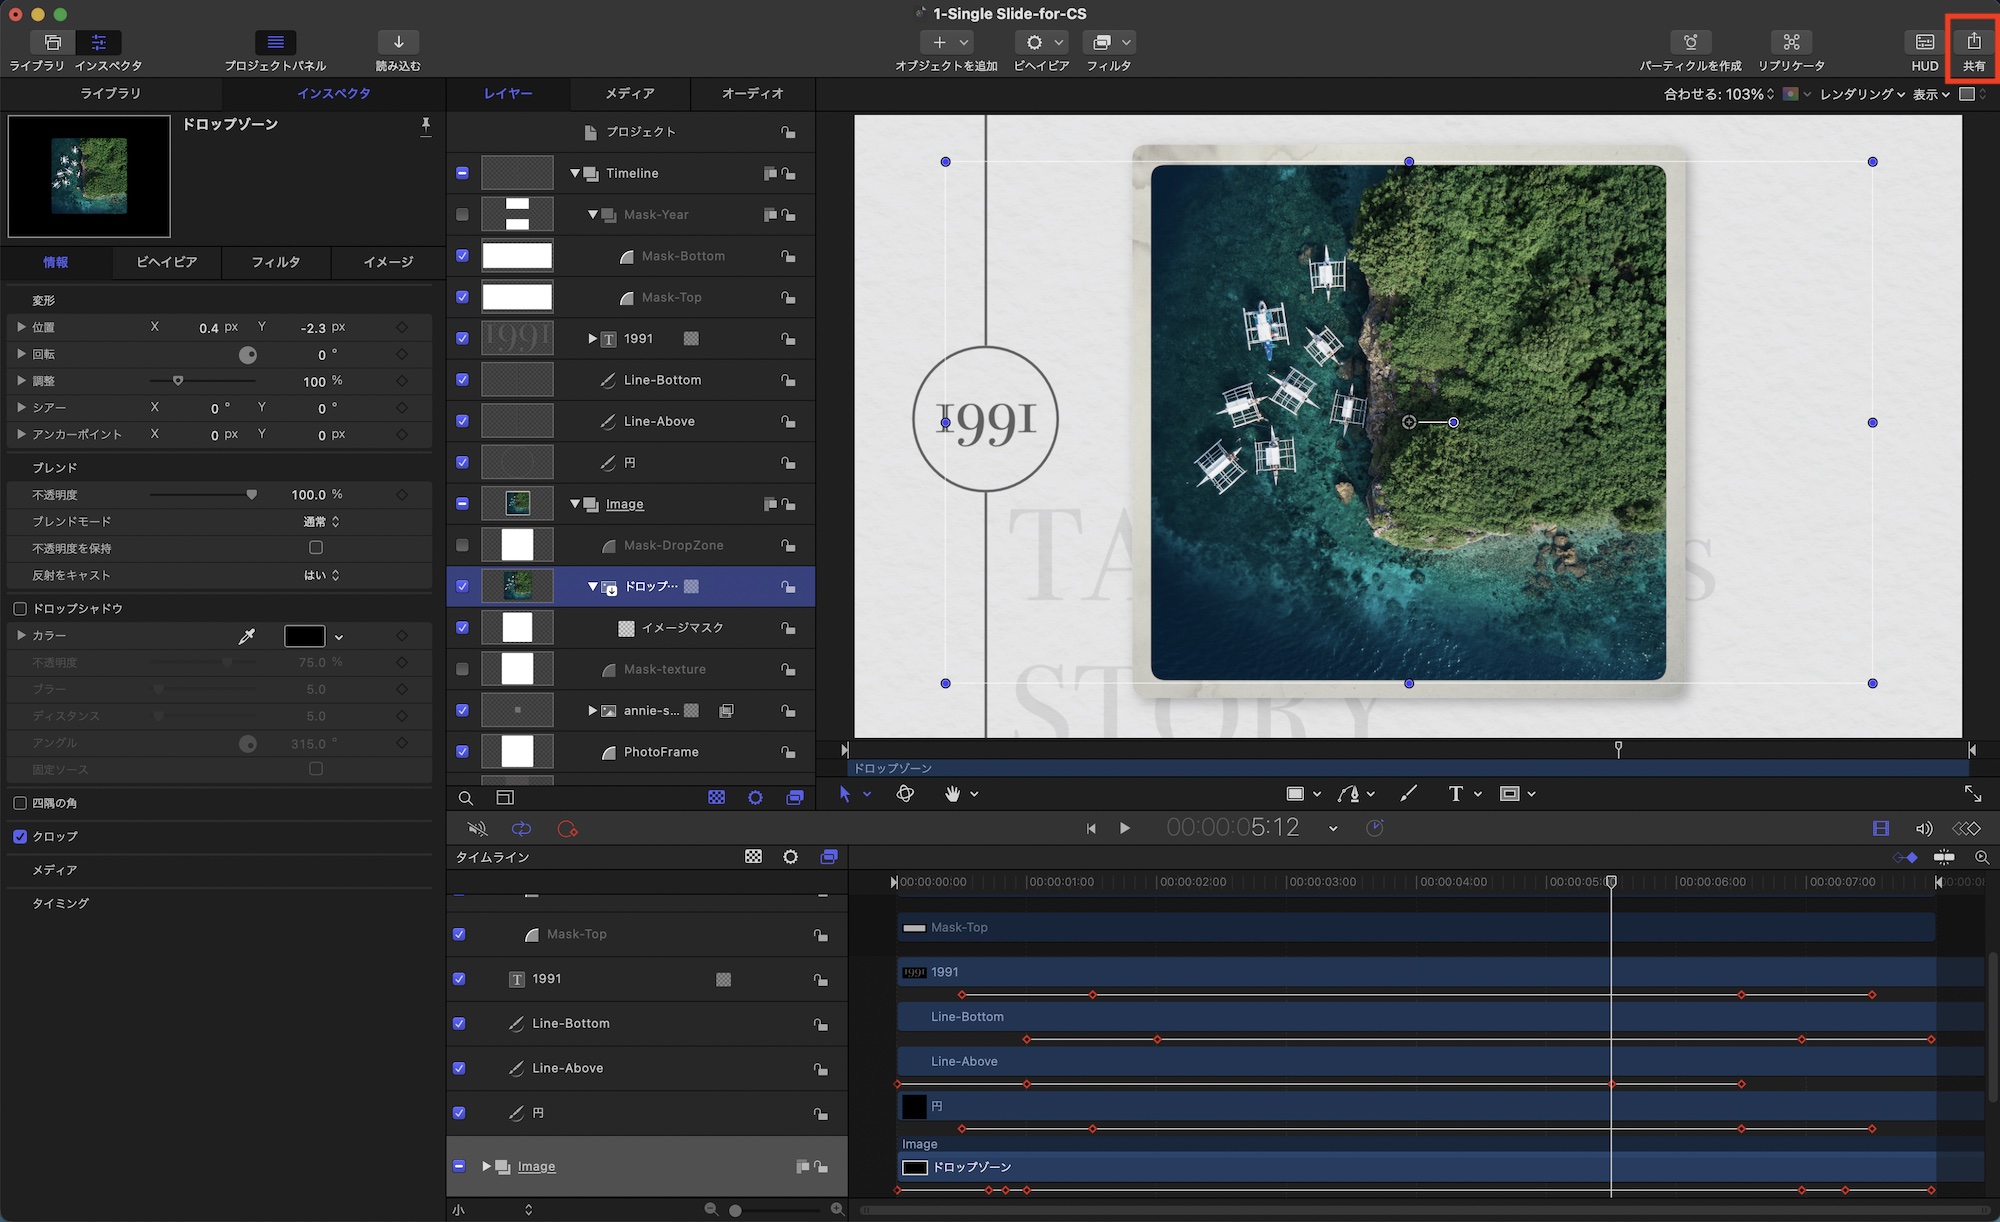Expand the Position (位置) parameter triangle
Screen dimensions: 2000x1222
[21, 327]
